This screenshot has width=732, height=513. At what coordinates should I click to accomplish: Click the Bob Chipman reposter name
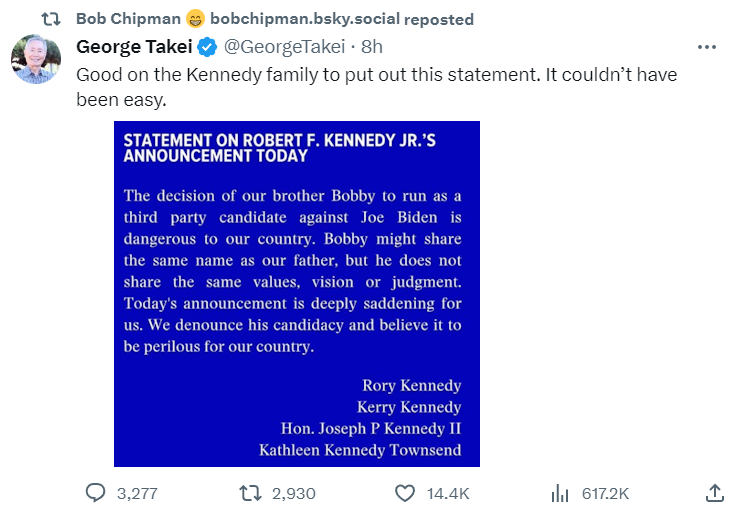click(128, 19)
